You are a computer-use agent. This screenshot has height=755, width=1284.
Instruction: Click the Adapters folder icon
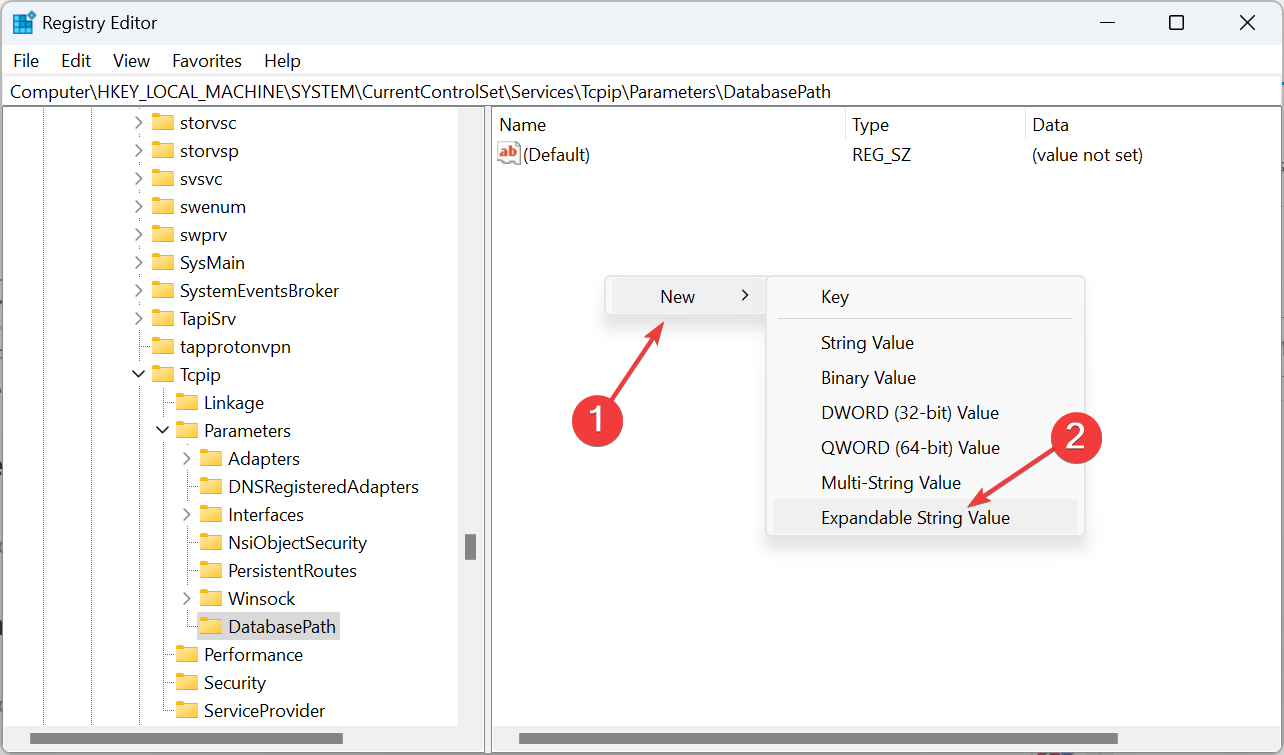(211, 459)
